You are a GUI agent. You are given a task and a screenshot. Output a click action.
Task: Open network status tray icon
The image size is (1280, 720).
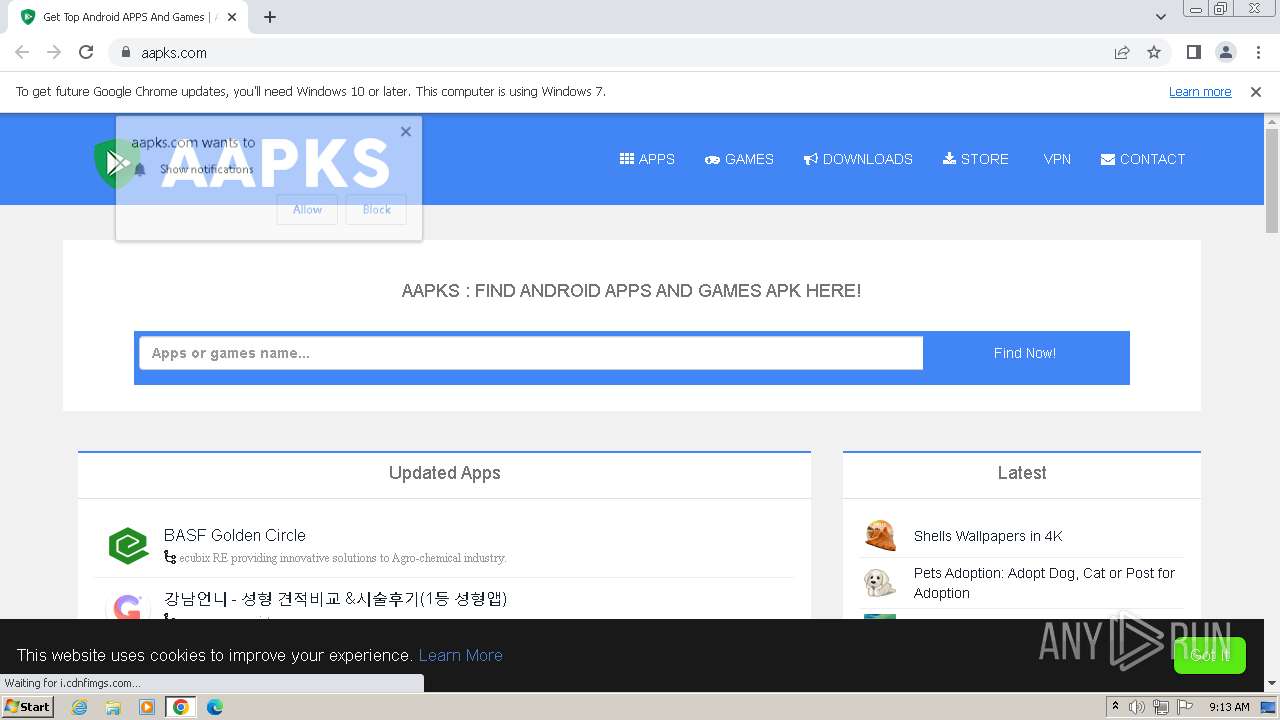1161,707
